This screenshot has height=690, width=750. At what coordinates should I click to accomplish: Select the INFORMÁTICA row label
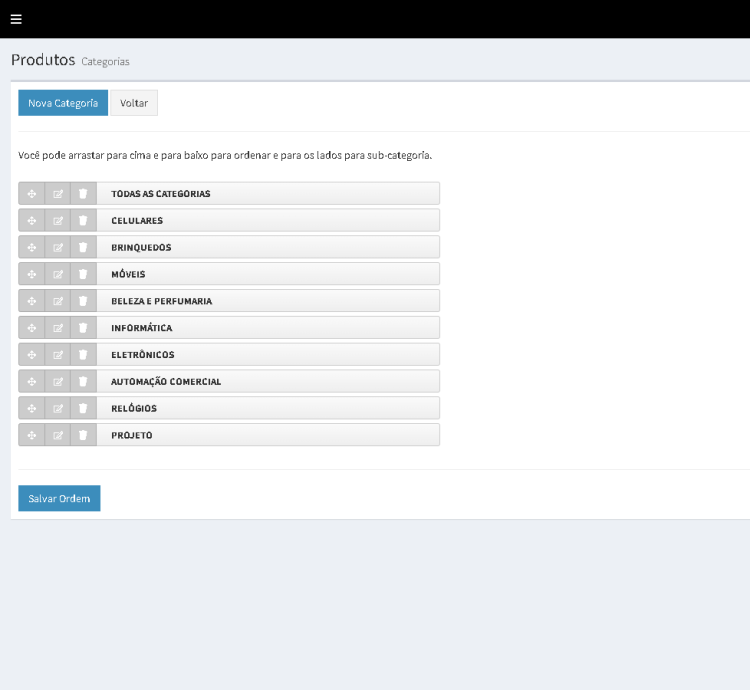[x=142, y=328]
